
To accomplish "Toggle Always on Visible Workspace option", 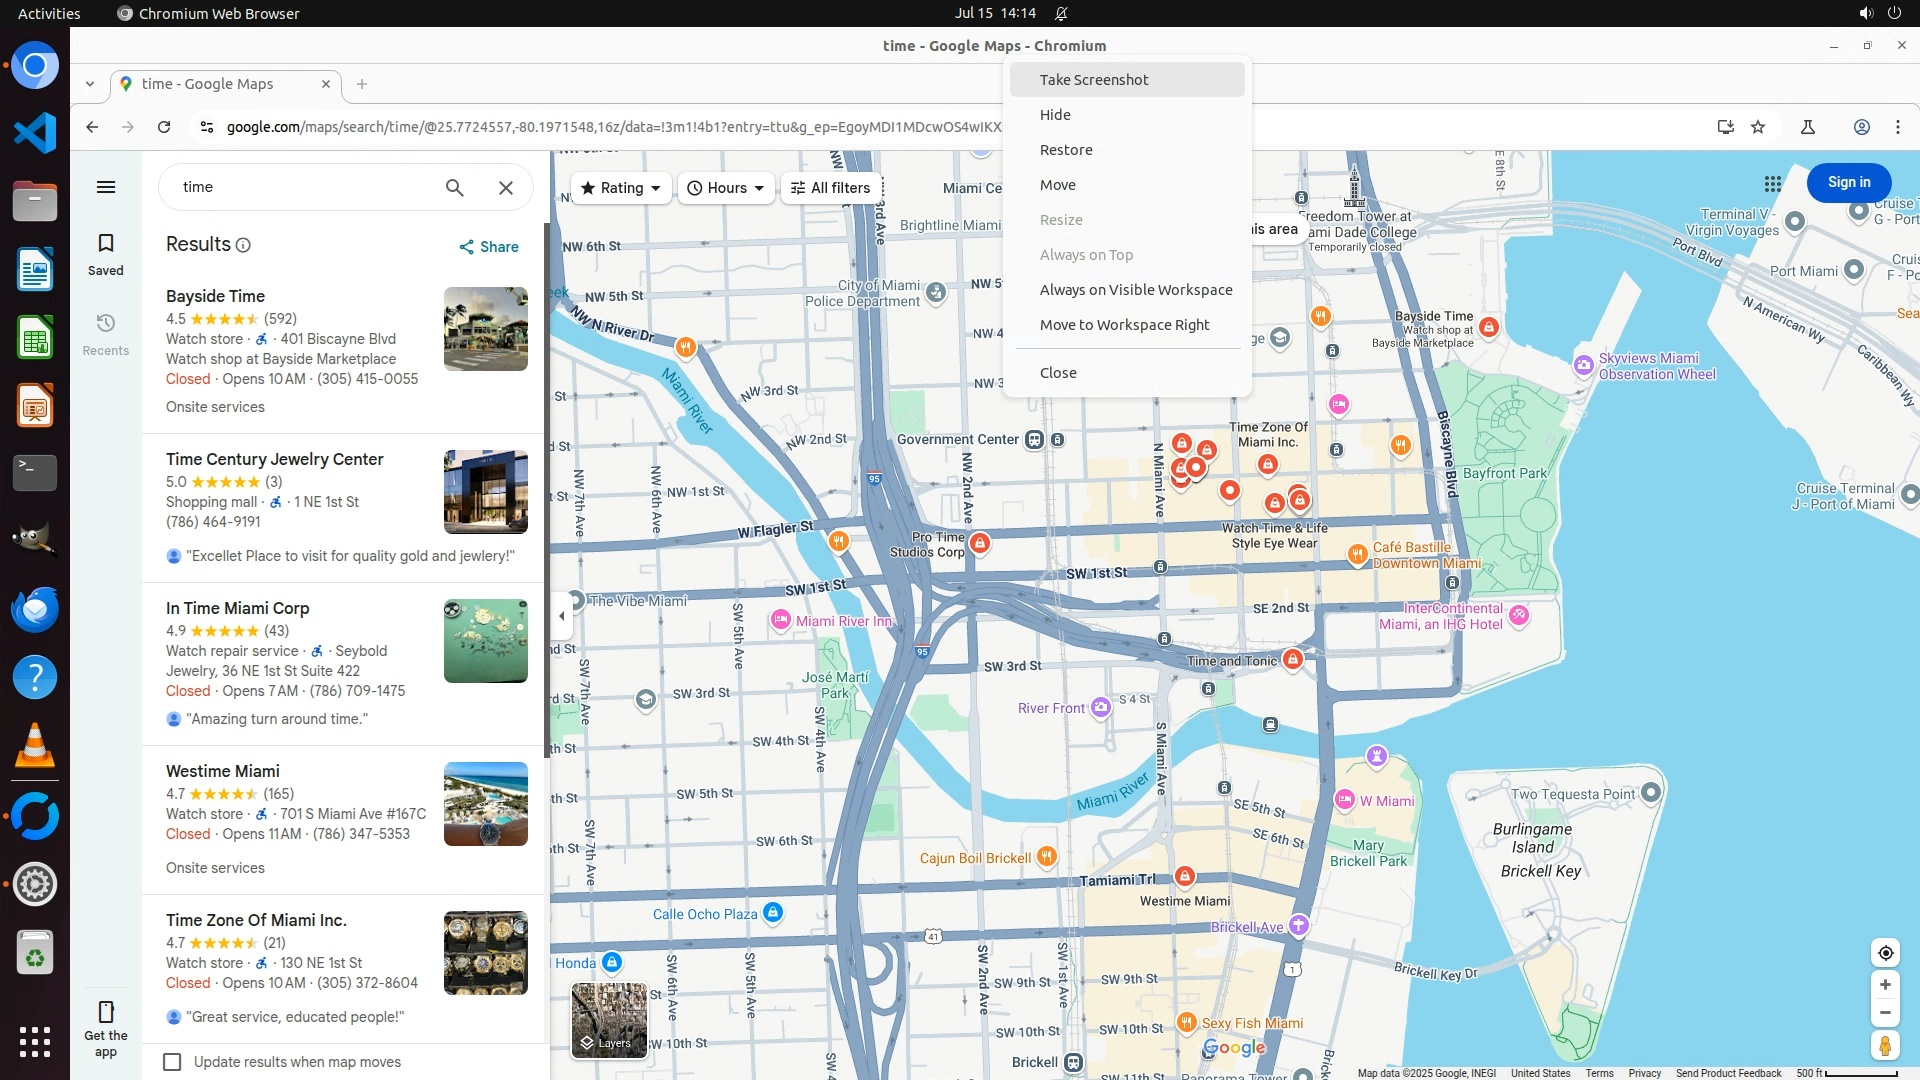I will pyautogui.click(x=1135, y=290).
